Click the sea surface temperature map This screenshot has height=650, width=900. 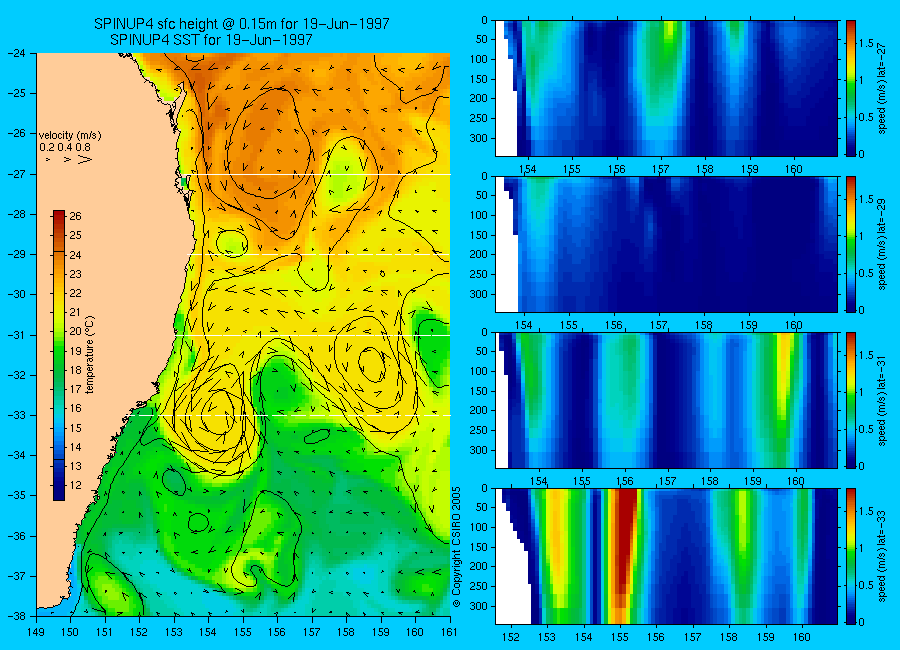243,334
